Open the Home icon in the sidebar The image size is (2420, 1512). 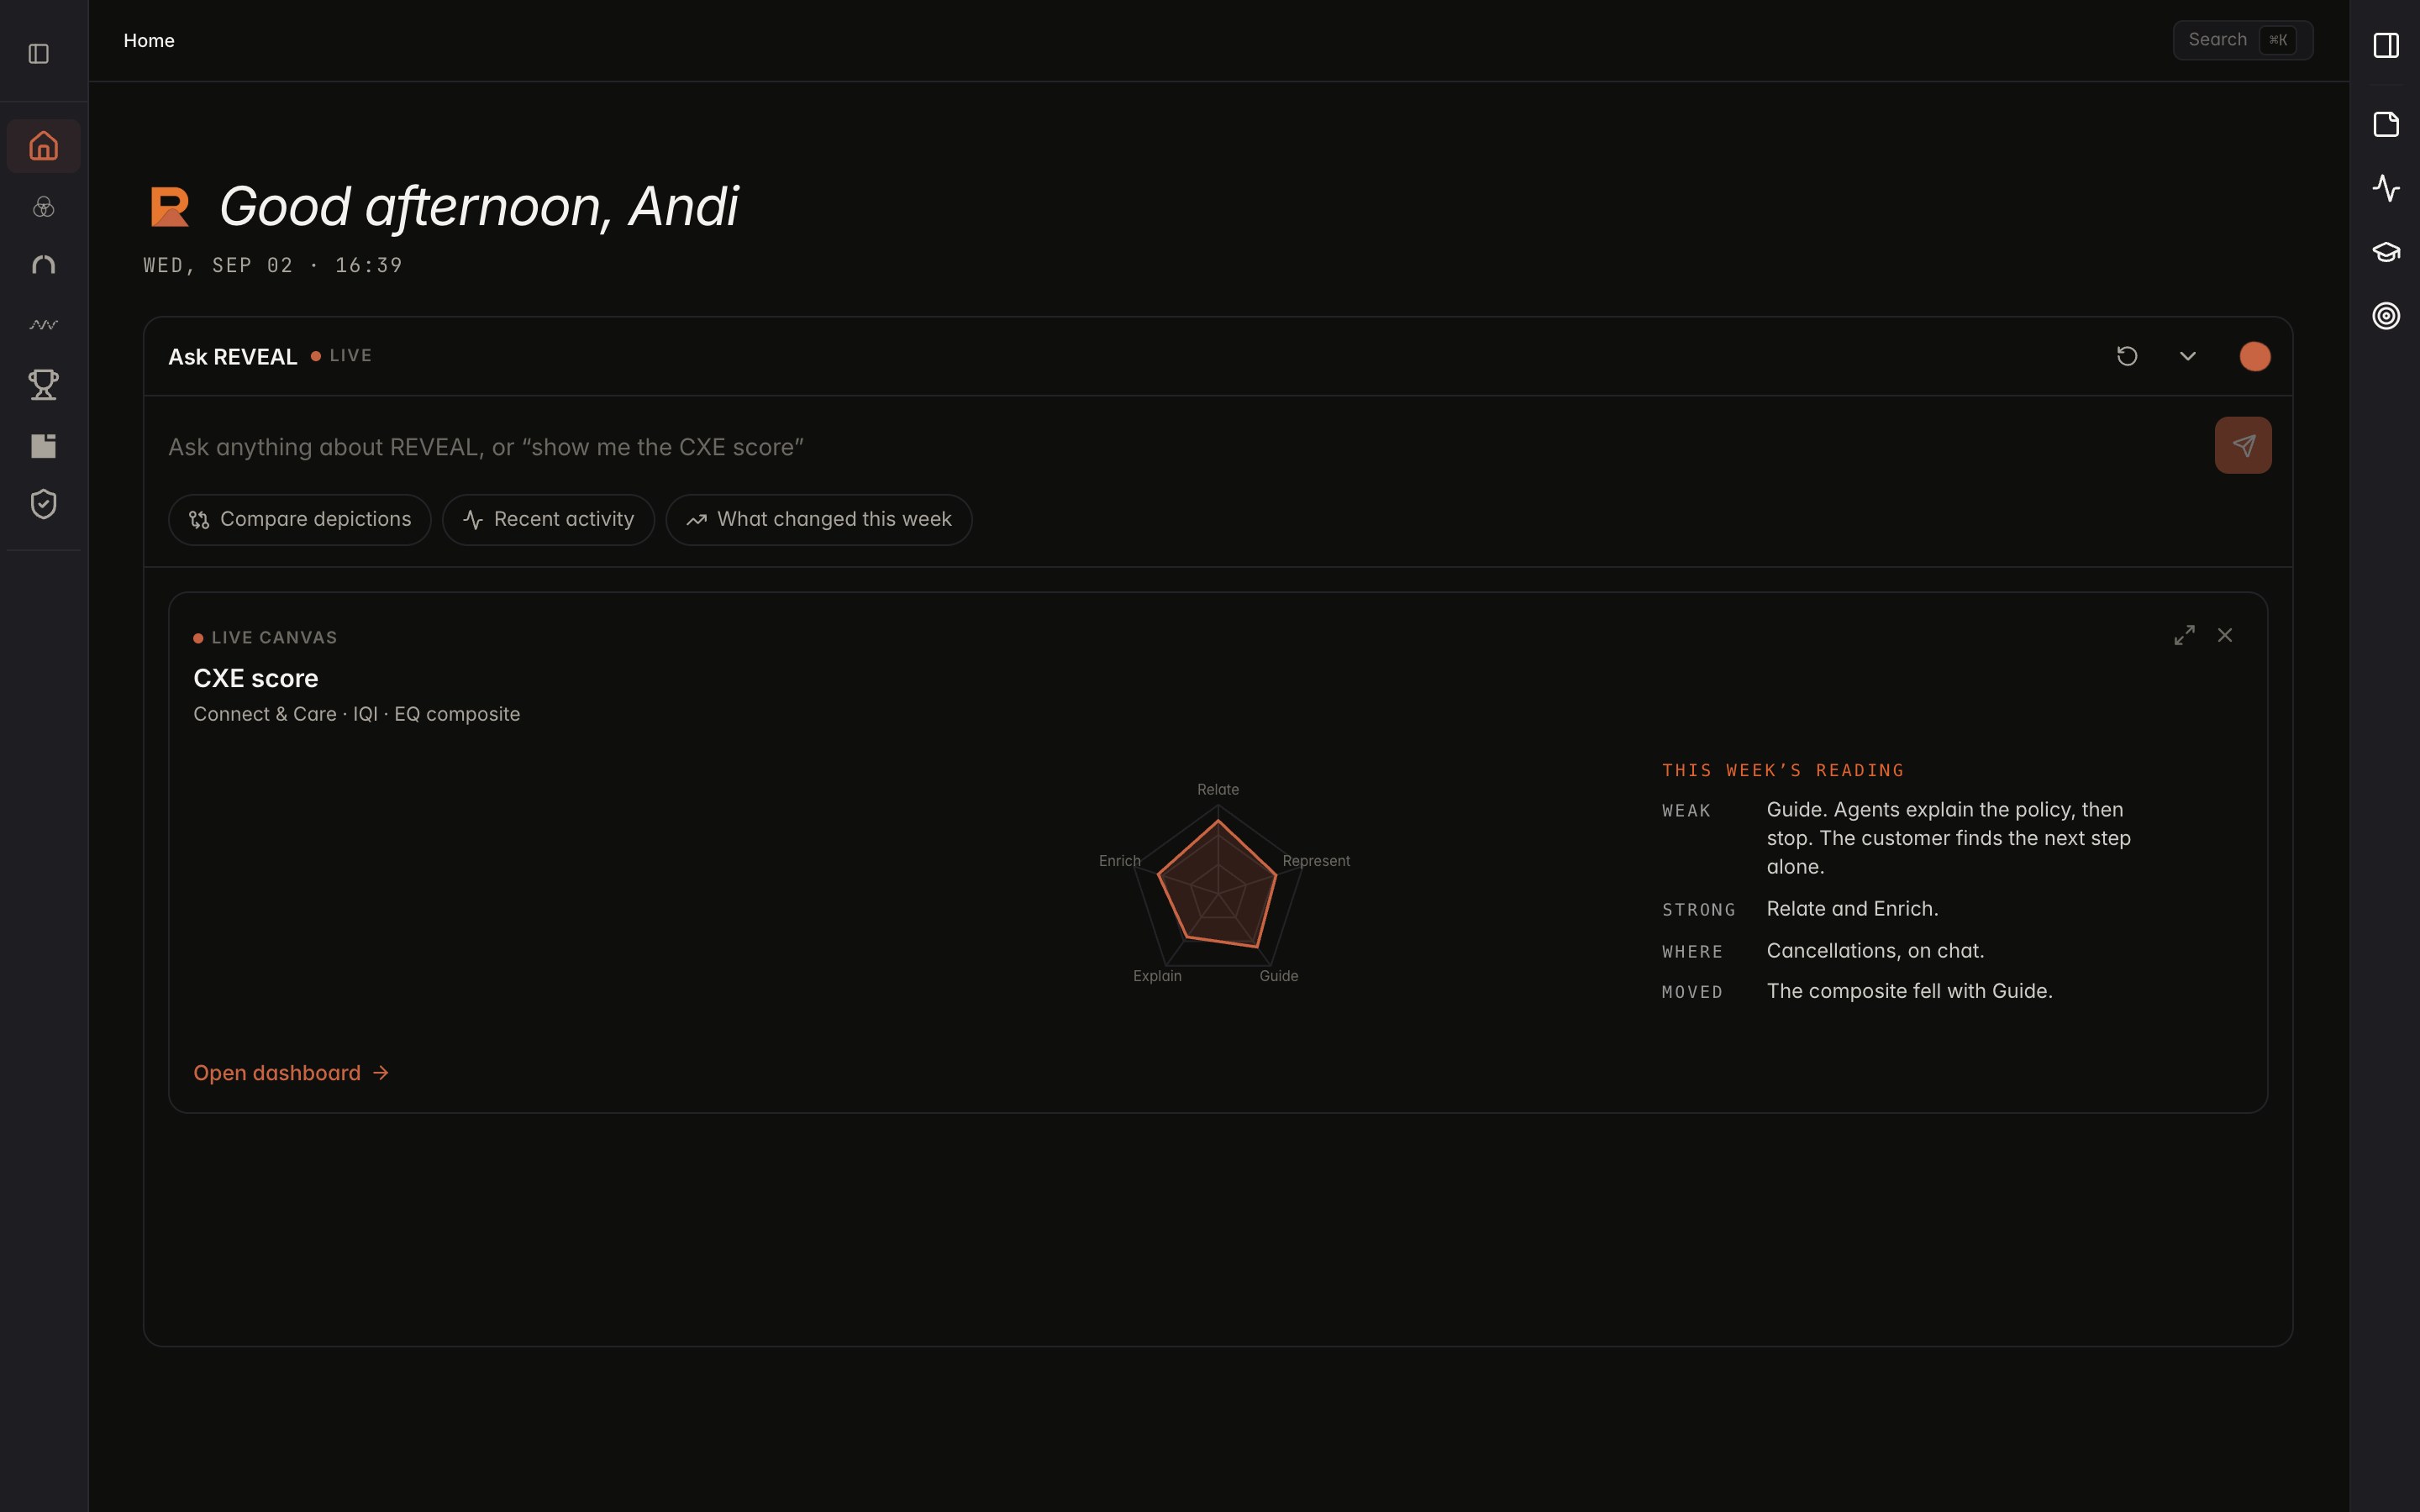click(43, 146)
